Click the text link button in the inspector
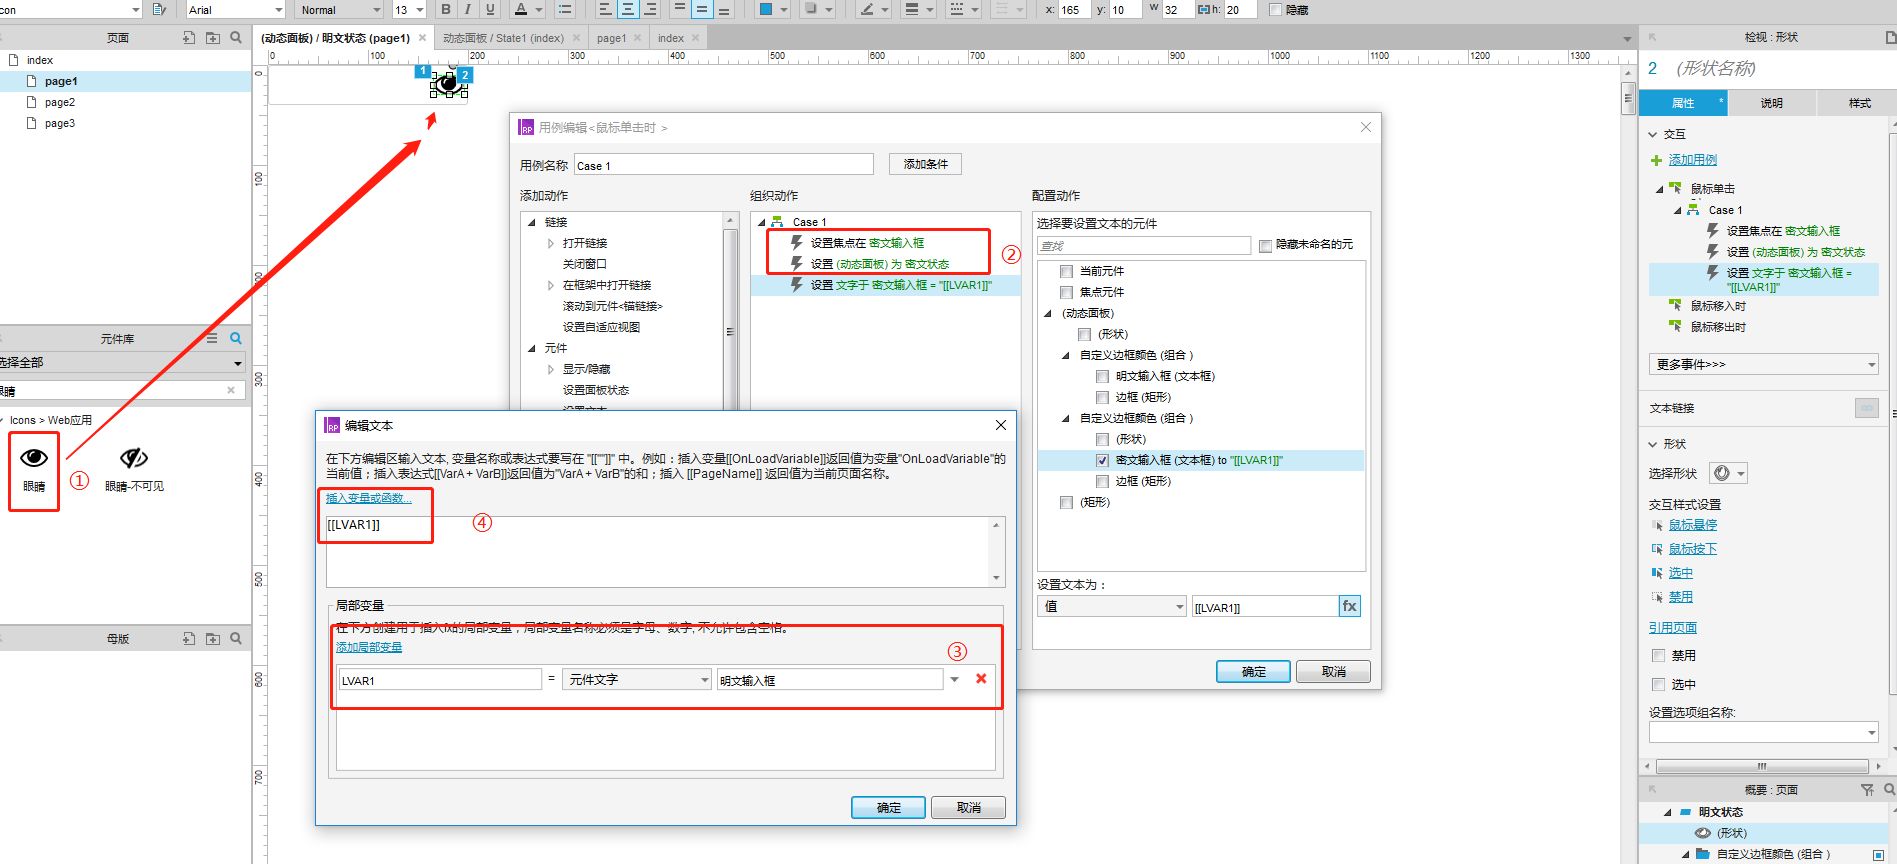 [1866, 408]
